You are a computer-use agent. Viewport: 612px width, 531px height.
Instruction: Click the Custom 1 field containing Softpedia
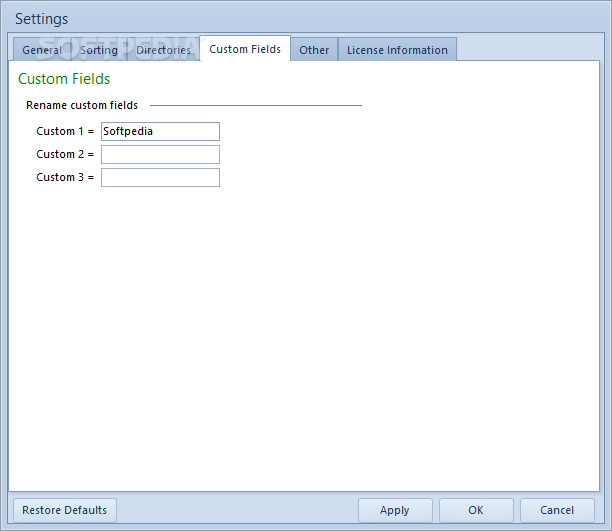coord(160,132)
